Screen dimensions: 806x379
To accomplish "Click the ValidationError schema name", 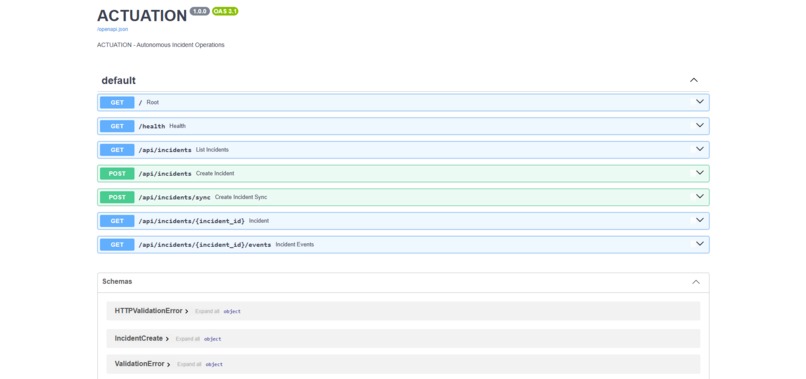I will tap(139, 364).
